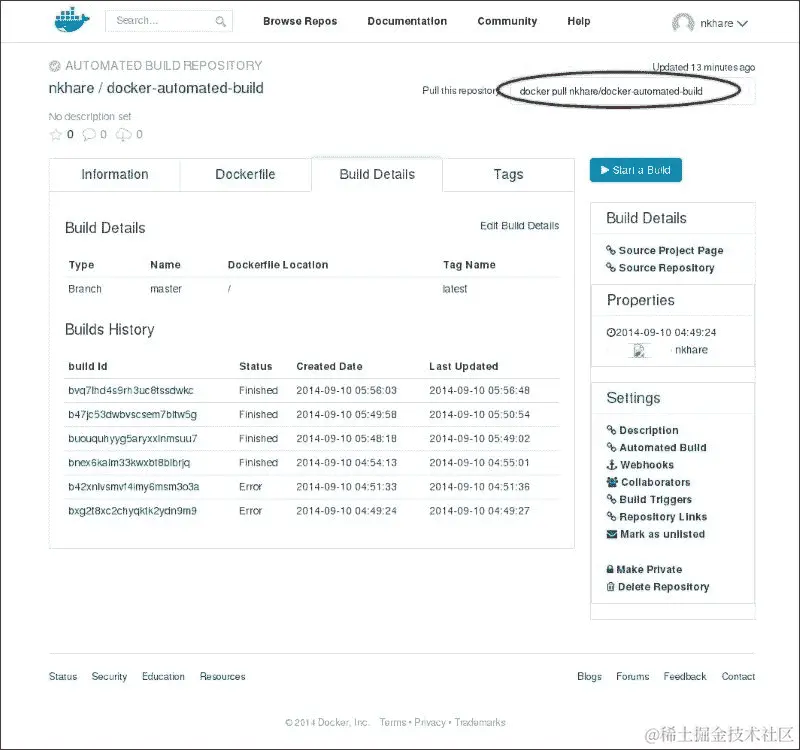Switch to the Tags tab
The height and width of the screenshot is (750, 800).
pyautogui.click(x=508, y=174)
